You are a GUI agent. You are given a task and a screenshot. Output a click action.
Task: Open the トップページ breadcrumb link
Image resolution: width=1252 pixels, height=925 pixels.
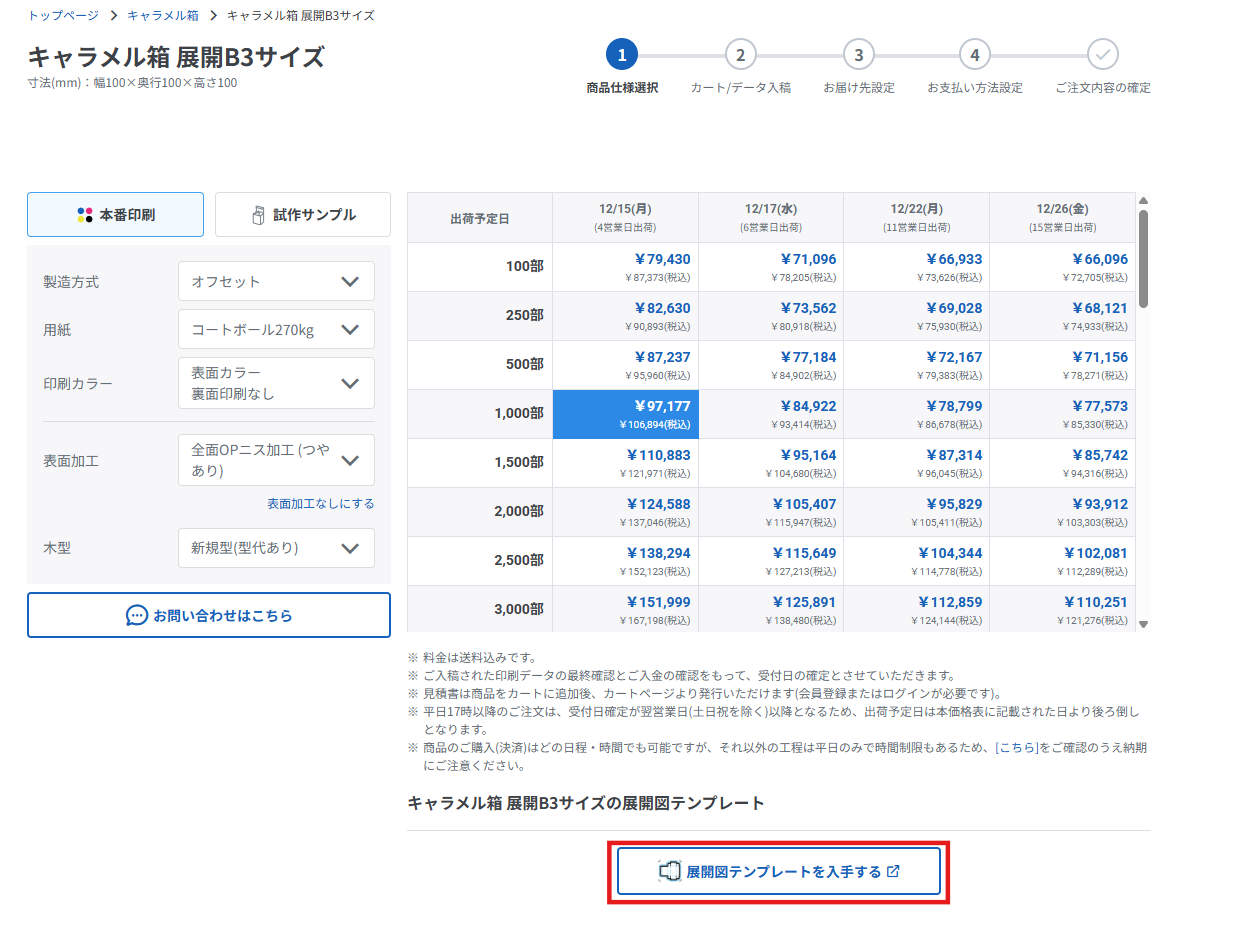63,15
